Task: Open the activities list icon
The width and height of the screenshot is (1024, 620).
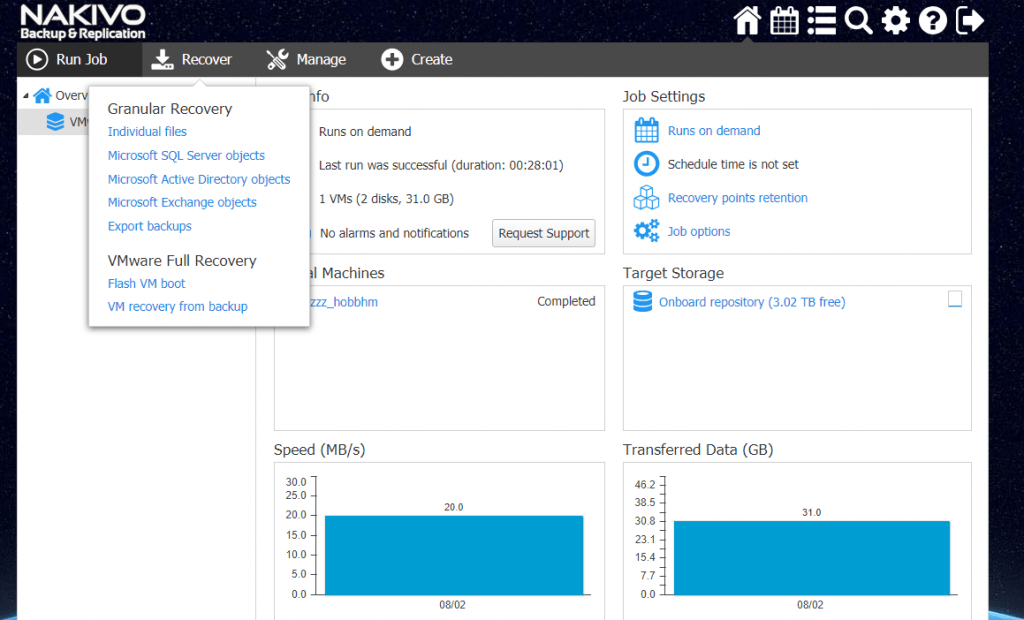Action: (821, 21)
